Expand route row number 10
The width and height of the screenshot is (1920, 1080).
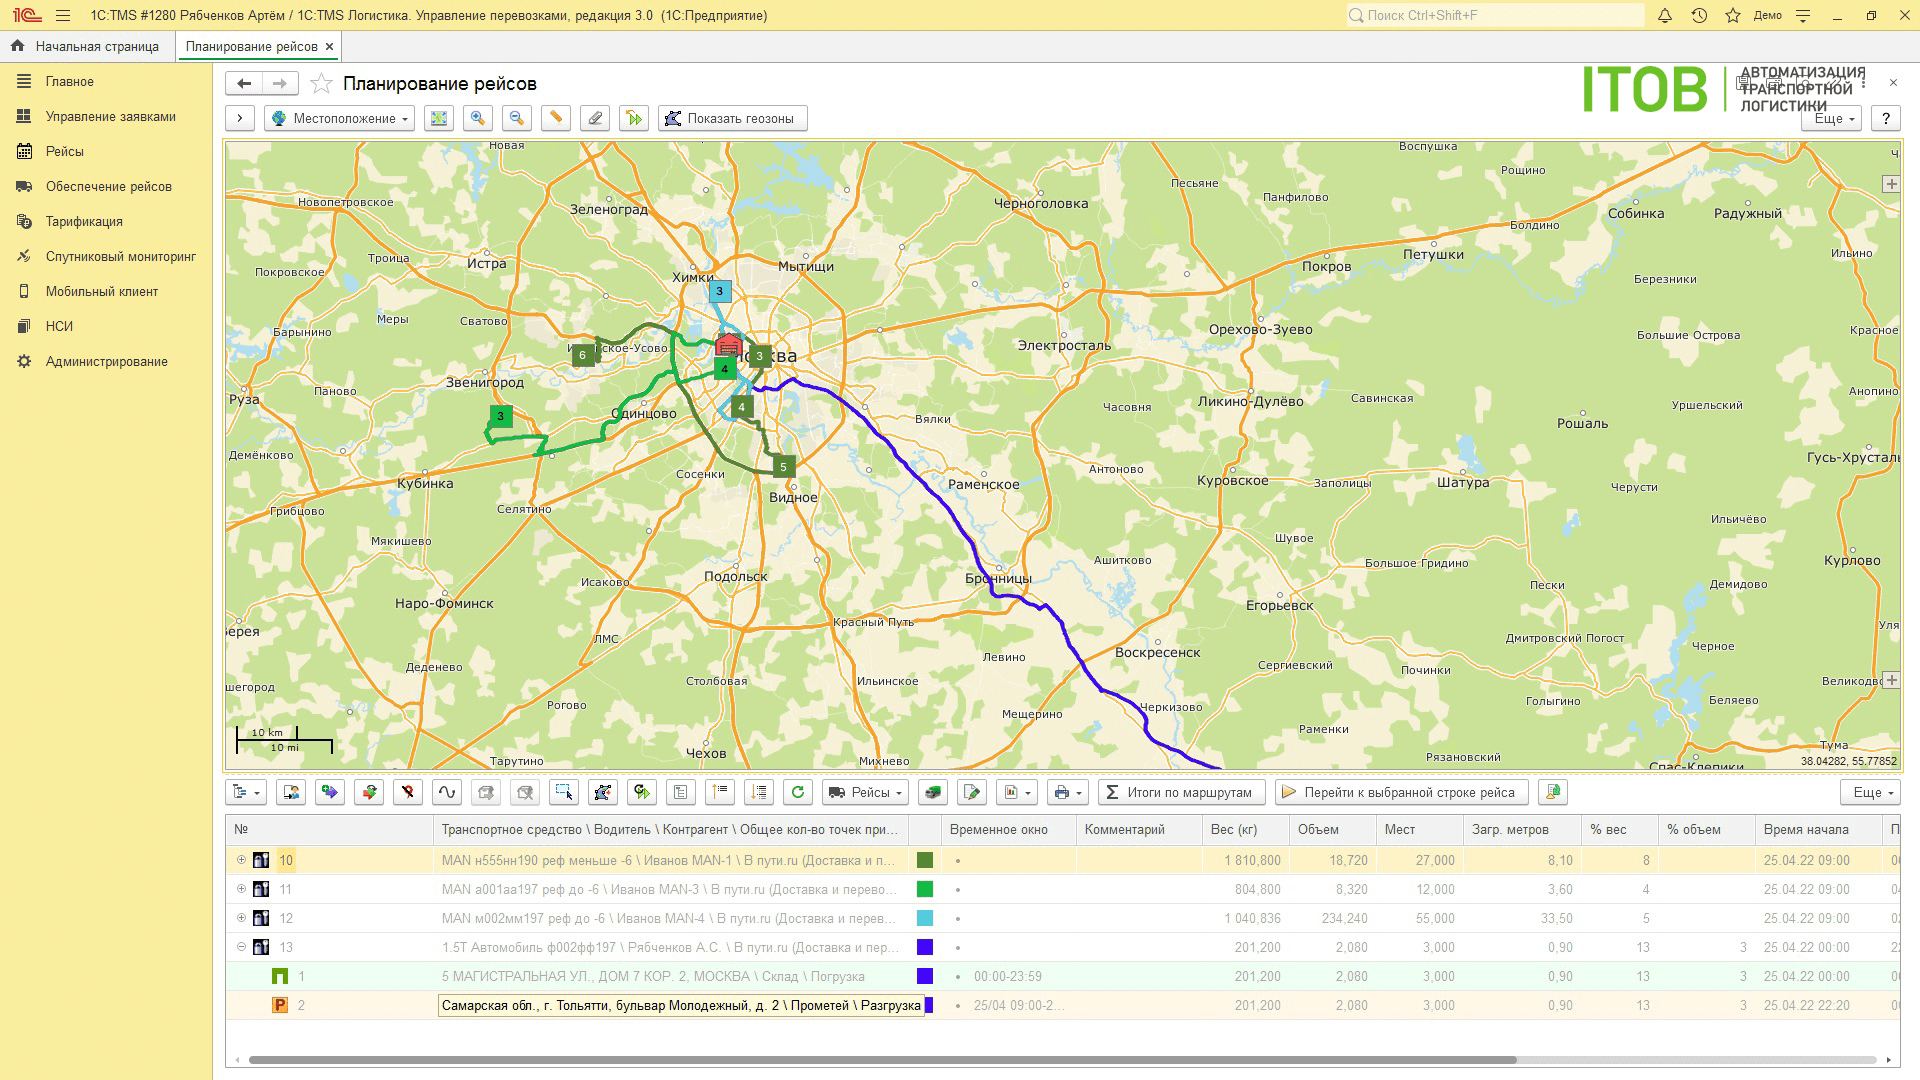(241, 860)
